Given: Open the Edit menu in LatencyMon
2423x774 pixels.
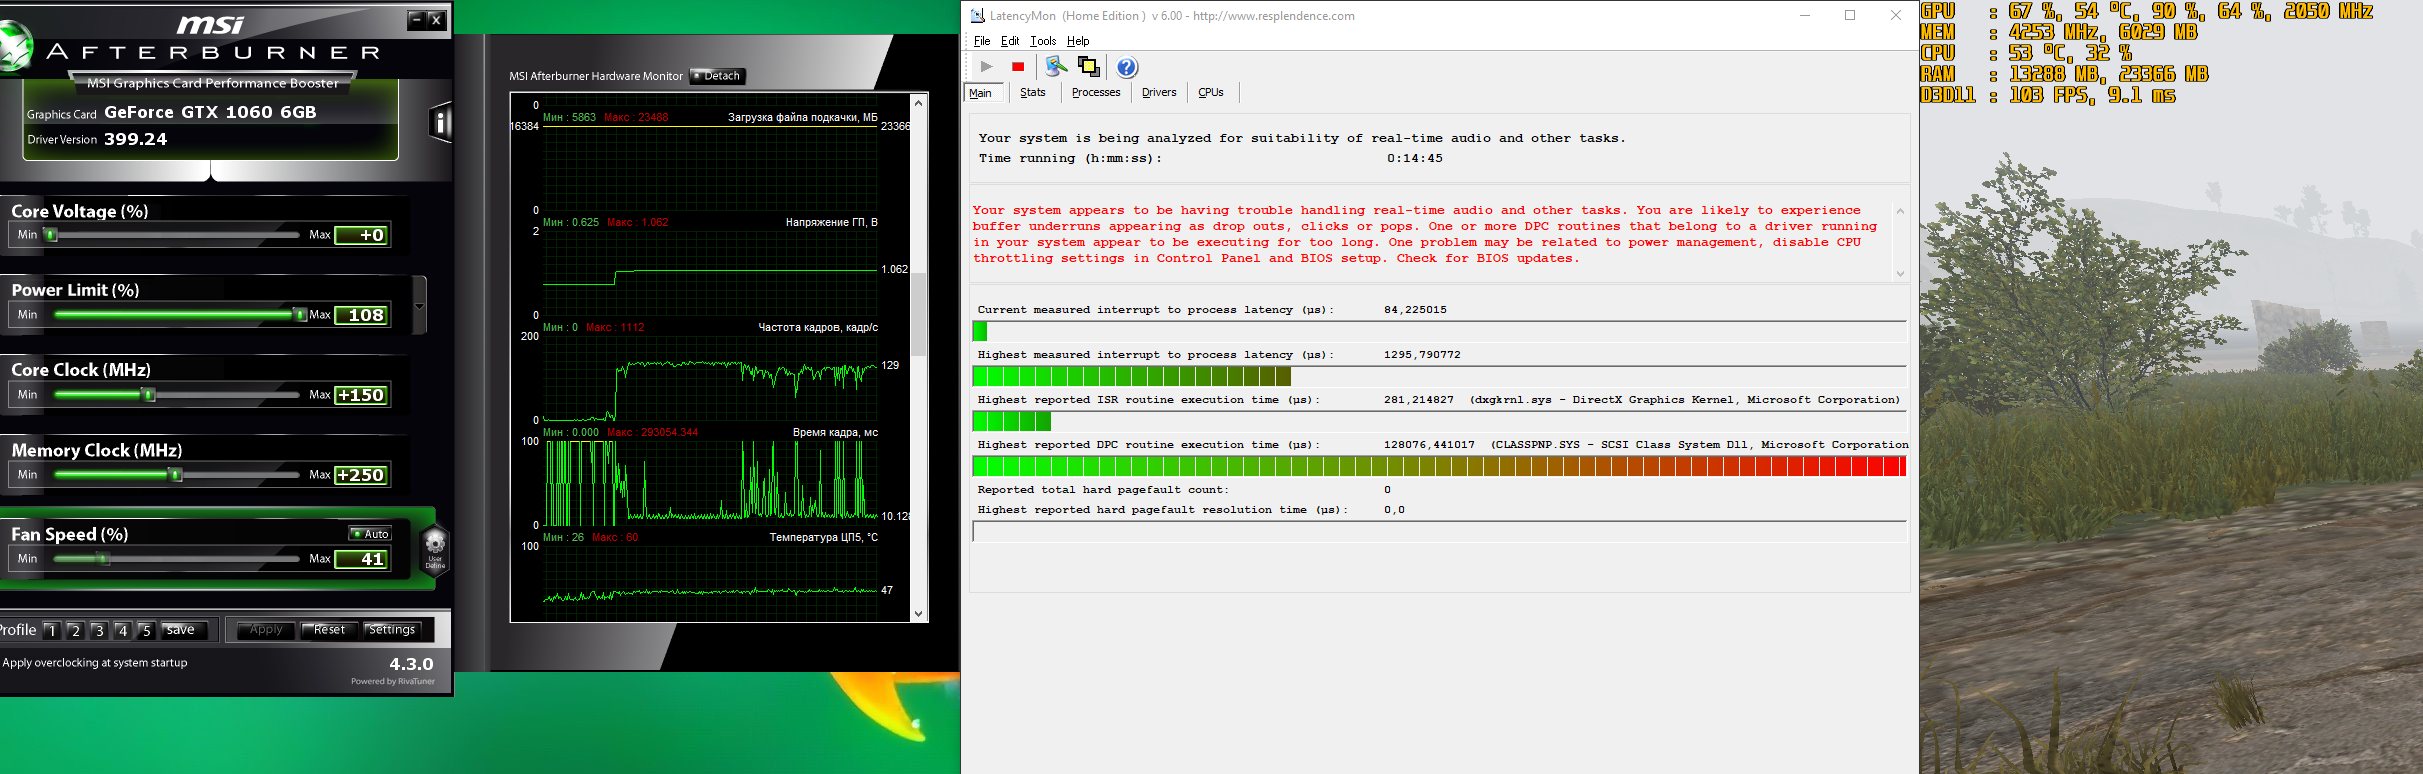Looking at the screenshot, I should pyautogui.click(x=1010, y=41).
